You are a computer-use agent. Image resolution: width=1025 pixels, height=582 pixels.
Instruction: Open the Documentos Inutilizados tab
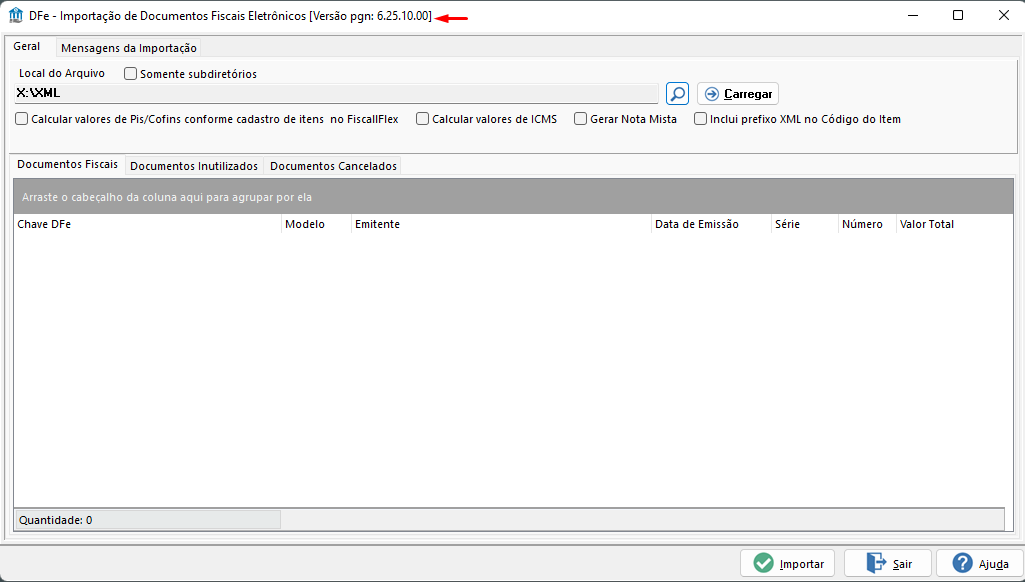194,165
